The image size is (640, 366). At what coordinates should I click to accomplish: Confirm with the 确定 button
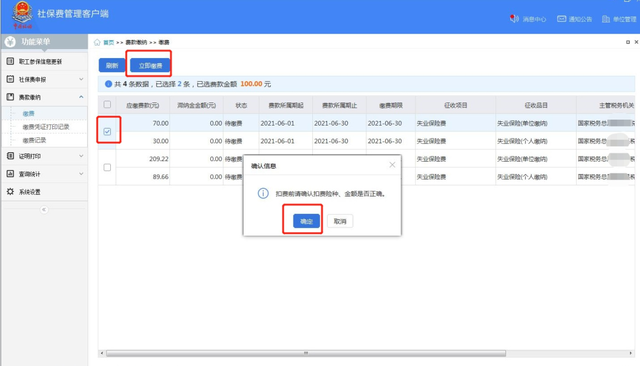pos(306,221)
